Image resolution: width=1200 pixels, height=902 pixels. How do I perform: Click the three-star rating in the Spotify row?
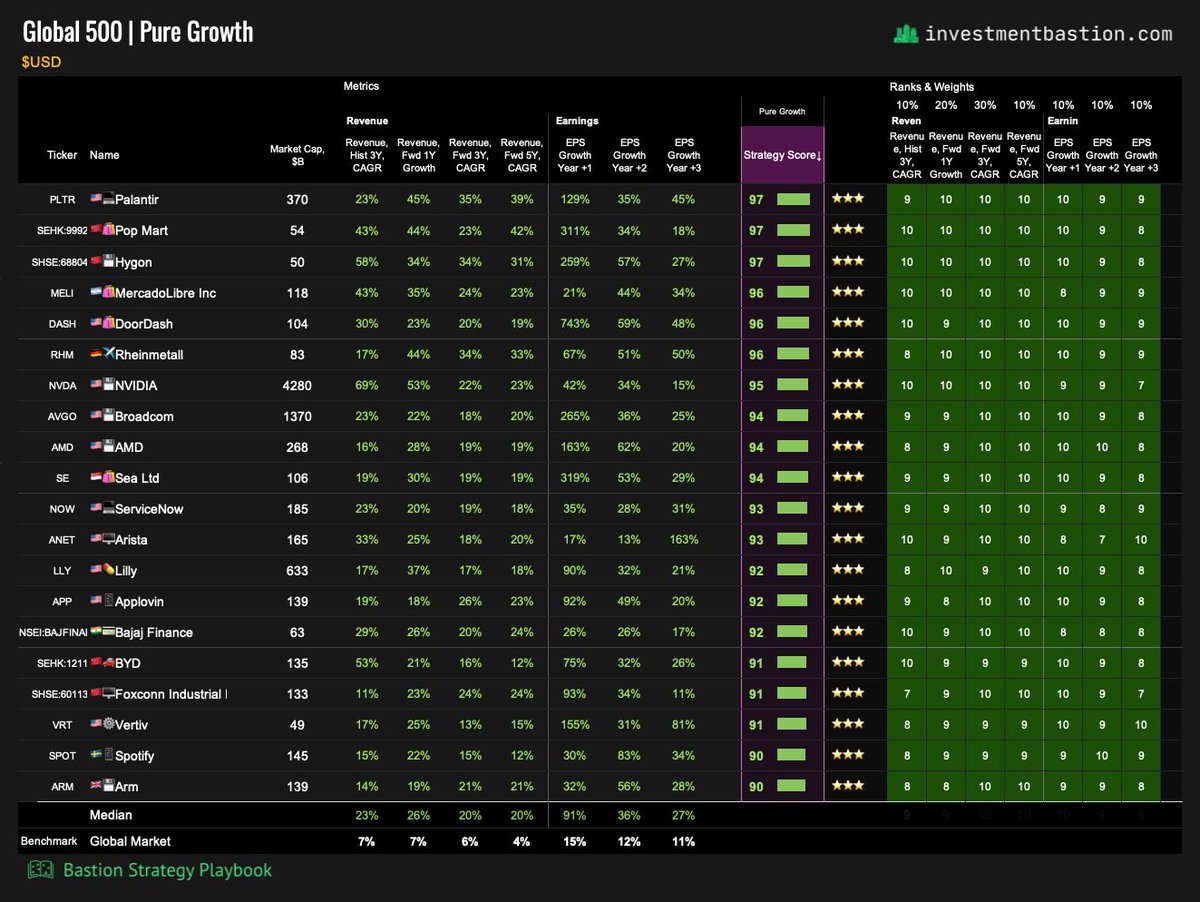click(848, 756)
